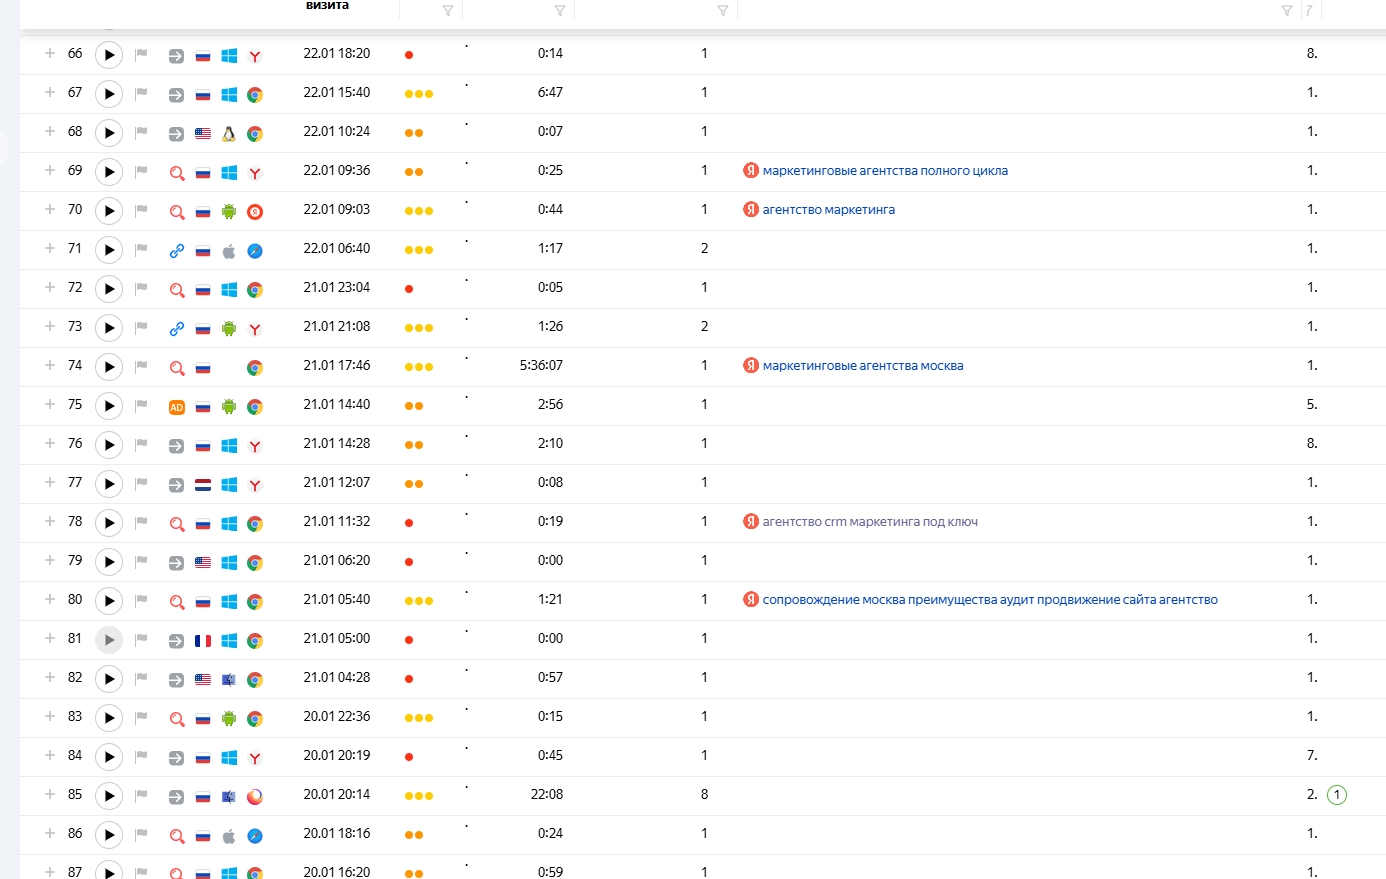The image size is (1386, 879).
Task: Play the session recording of visit 69
Action: tap(109, 172)
